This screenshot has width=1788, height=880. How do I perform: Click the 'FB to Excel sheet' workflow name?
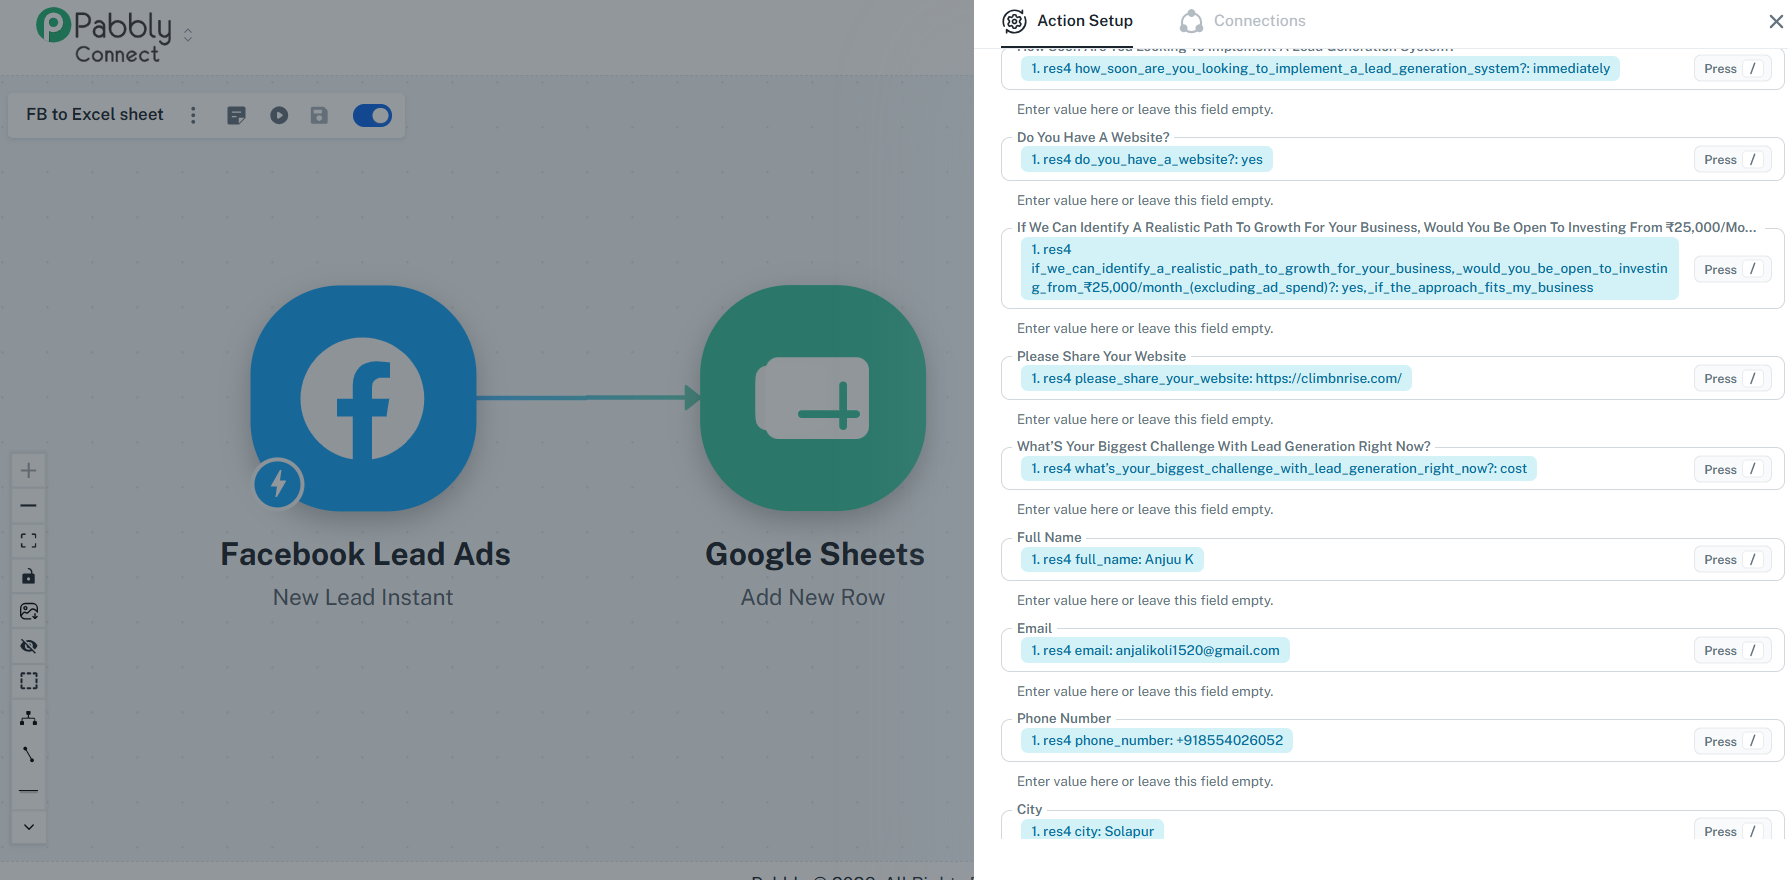click(95, 115)
